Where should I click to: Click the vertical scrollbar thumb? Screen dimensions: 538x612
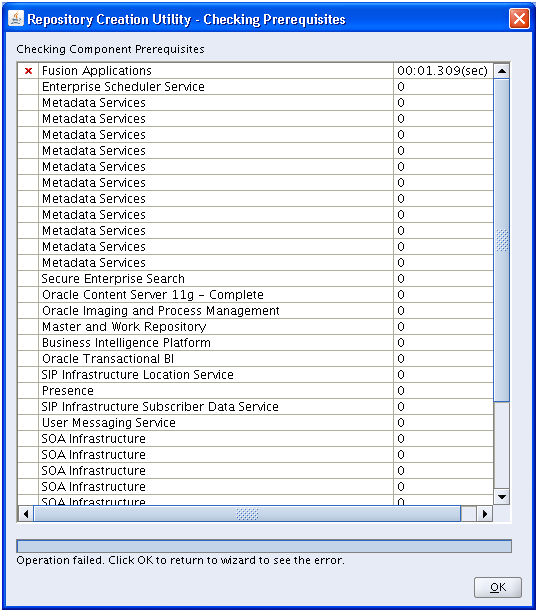[x=502, y=240]
